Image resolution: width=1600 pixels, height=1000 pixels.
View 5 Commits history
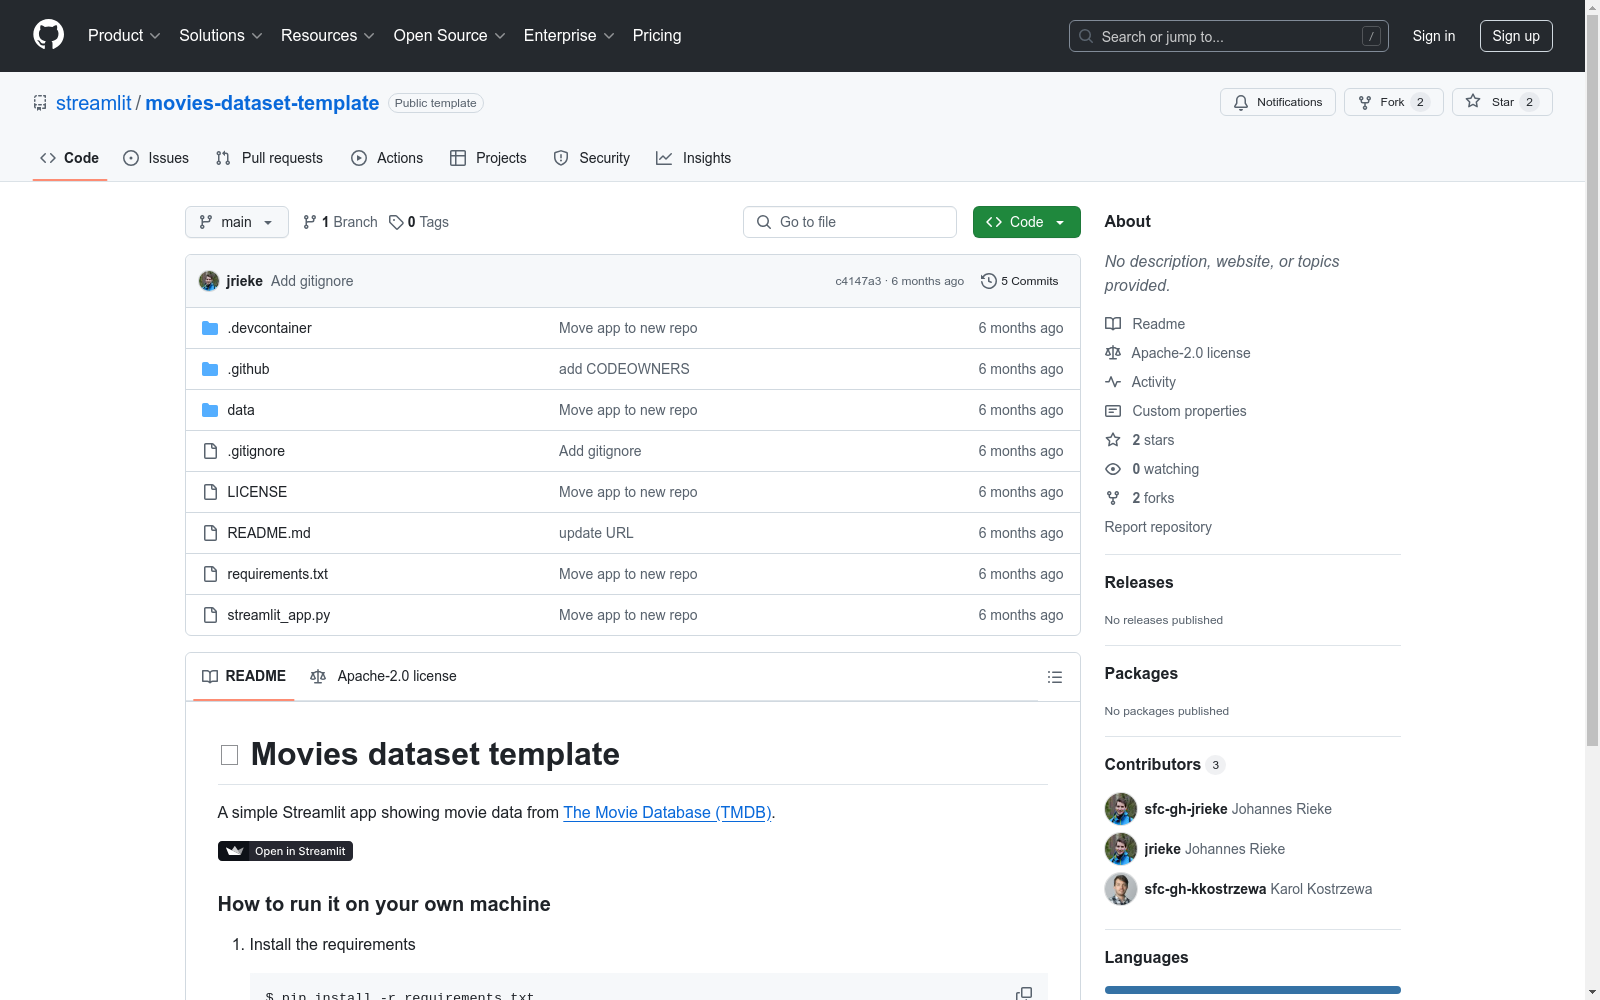click(1020, 281)
